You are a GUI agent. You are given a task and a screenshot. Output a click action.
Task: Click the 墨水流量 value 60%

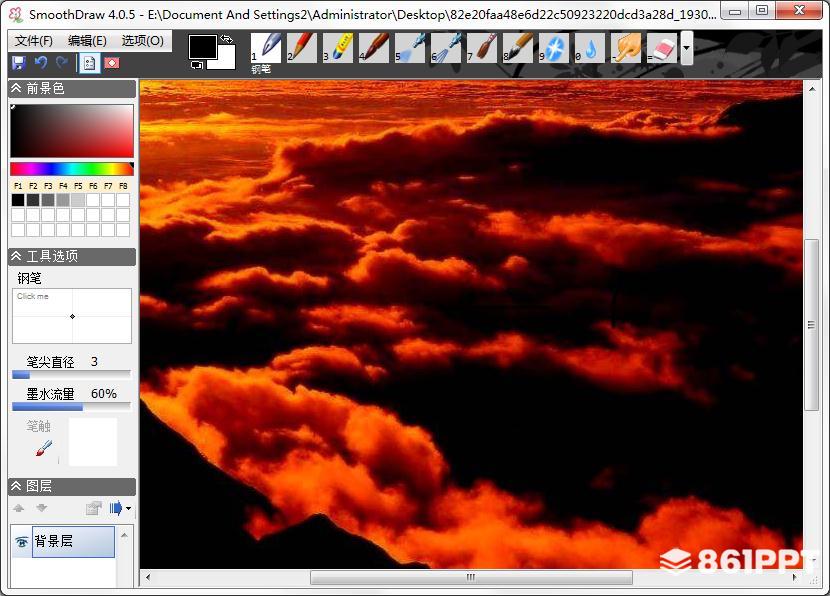click(x=104, y=393)
